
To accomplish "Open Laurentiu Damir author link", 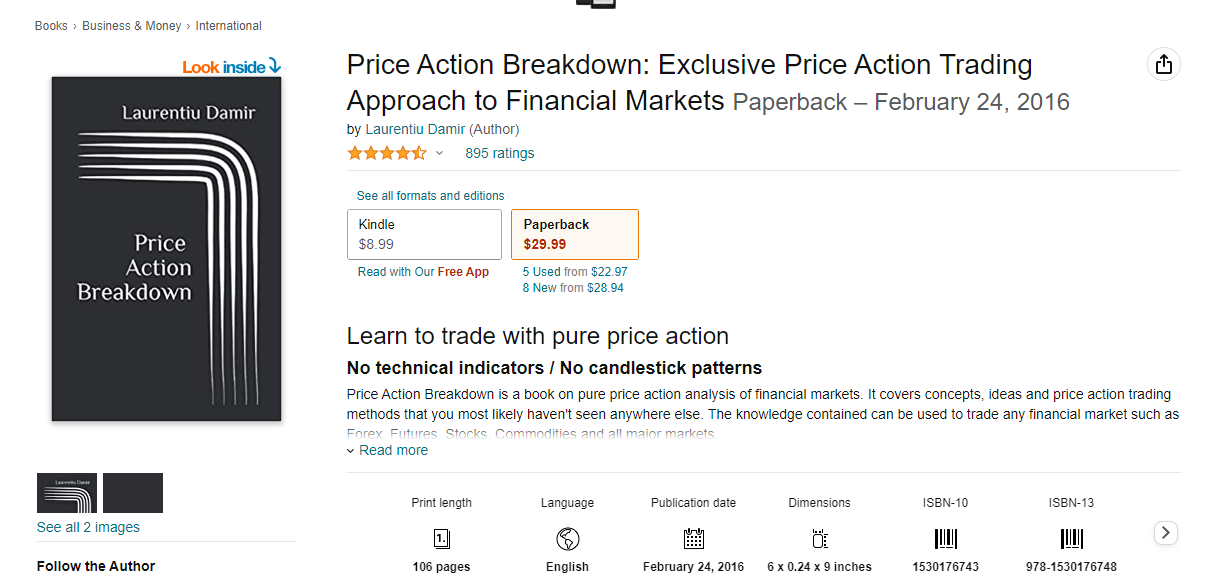I will click(414, 129).
